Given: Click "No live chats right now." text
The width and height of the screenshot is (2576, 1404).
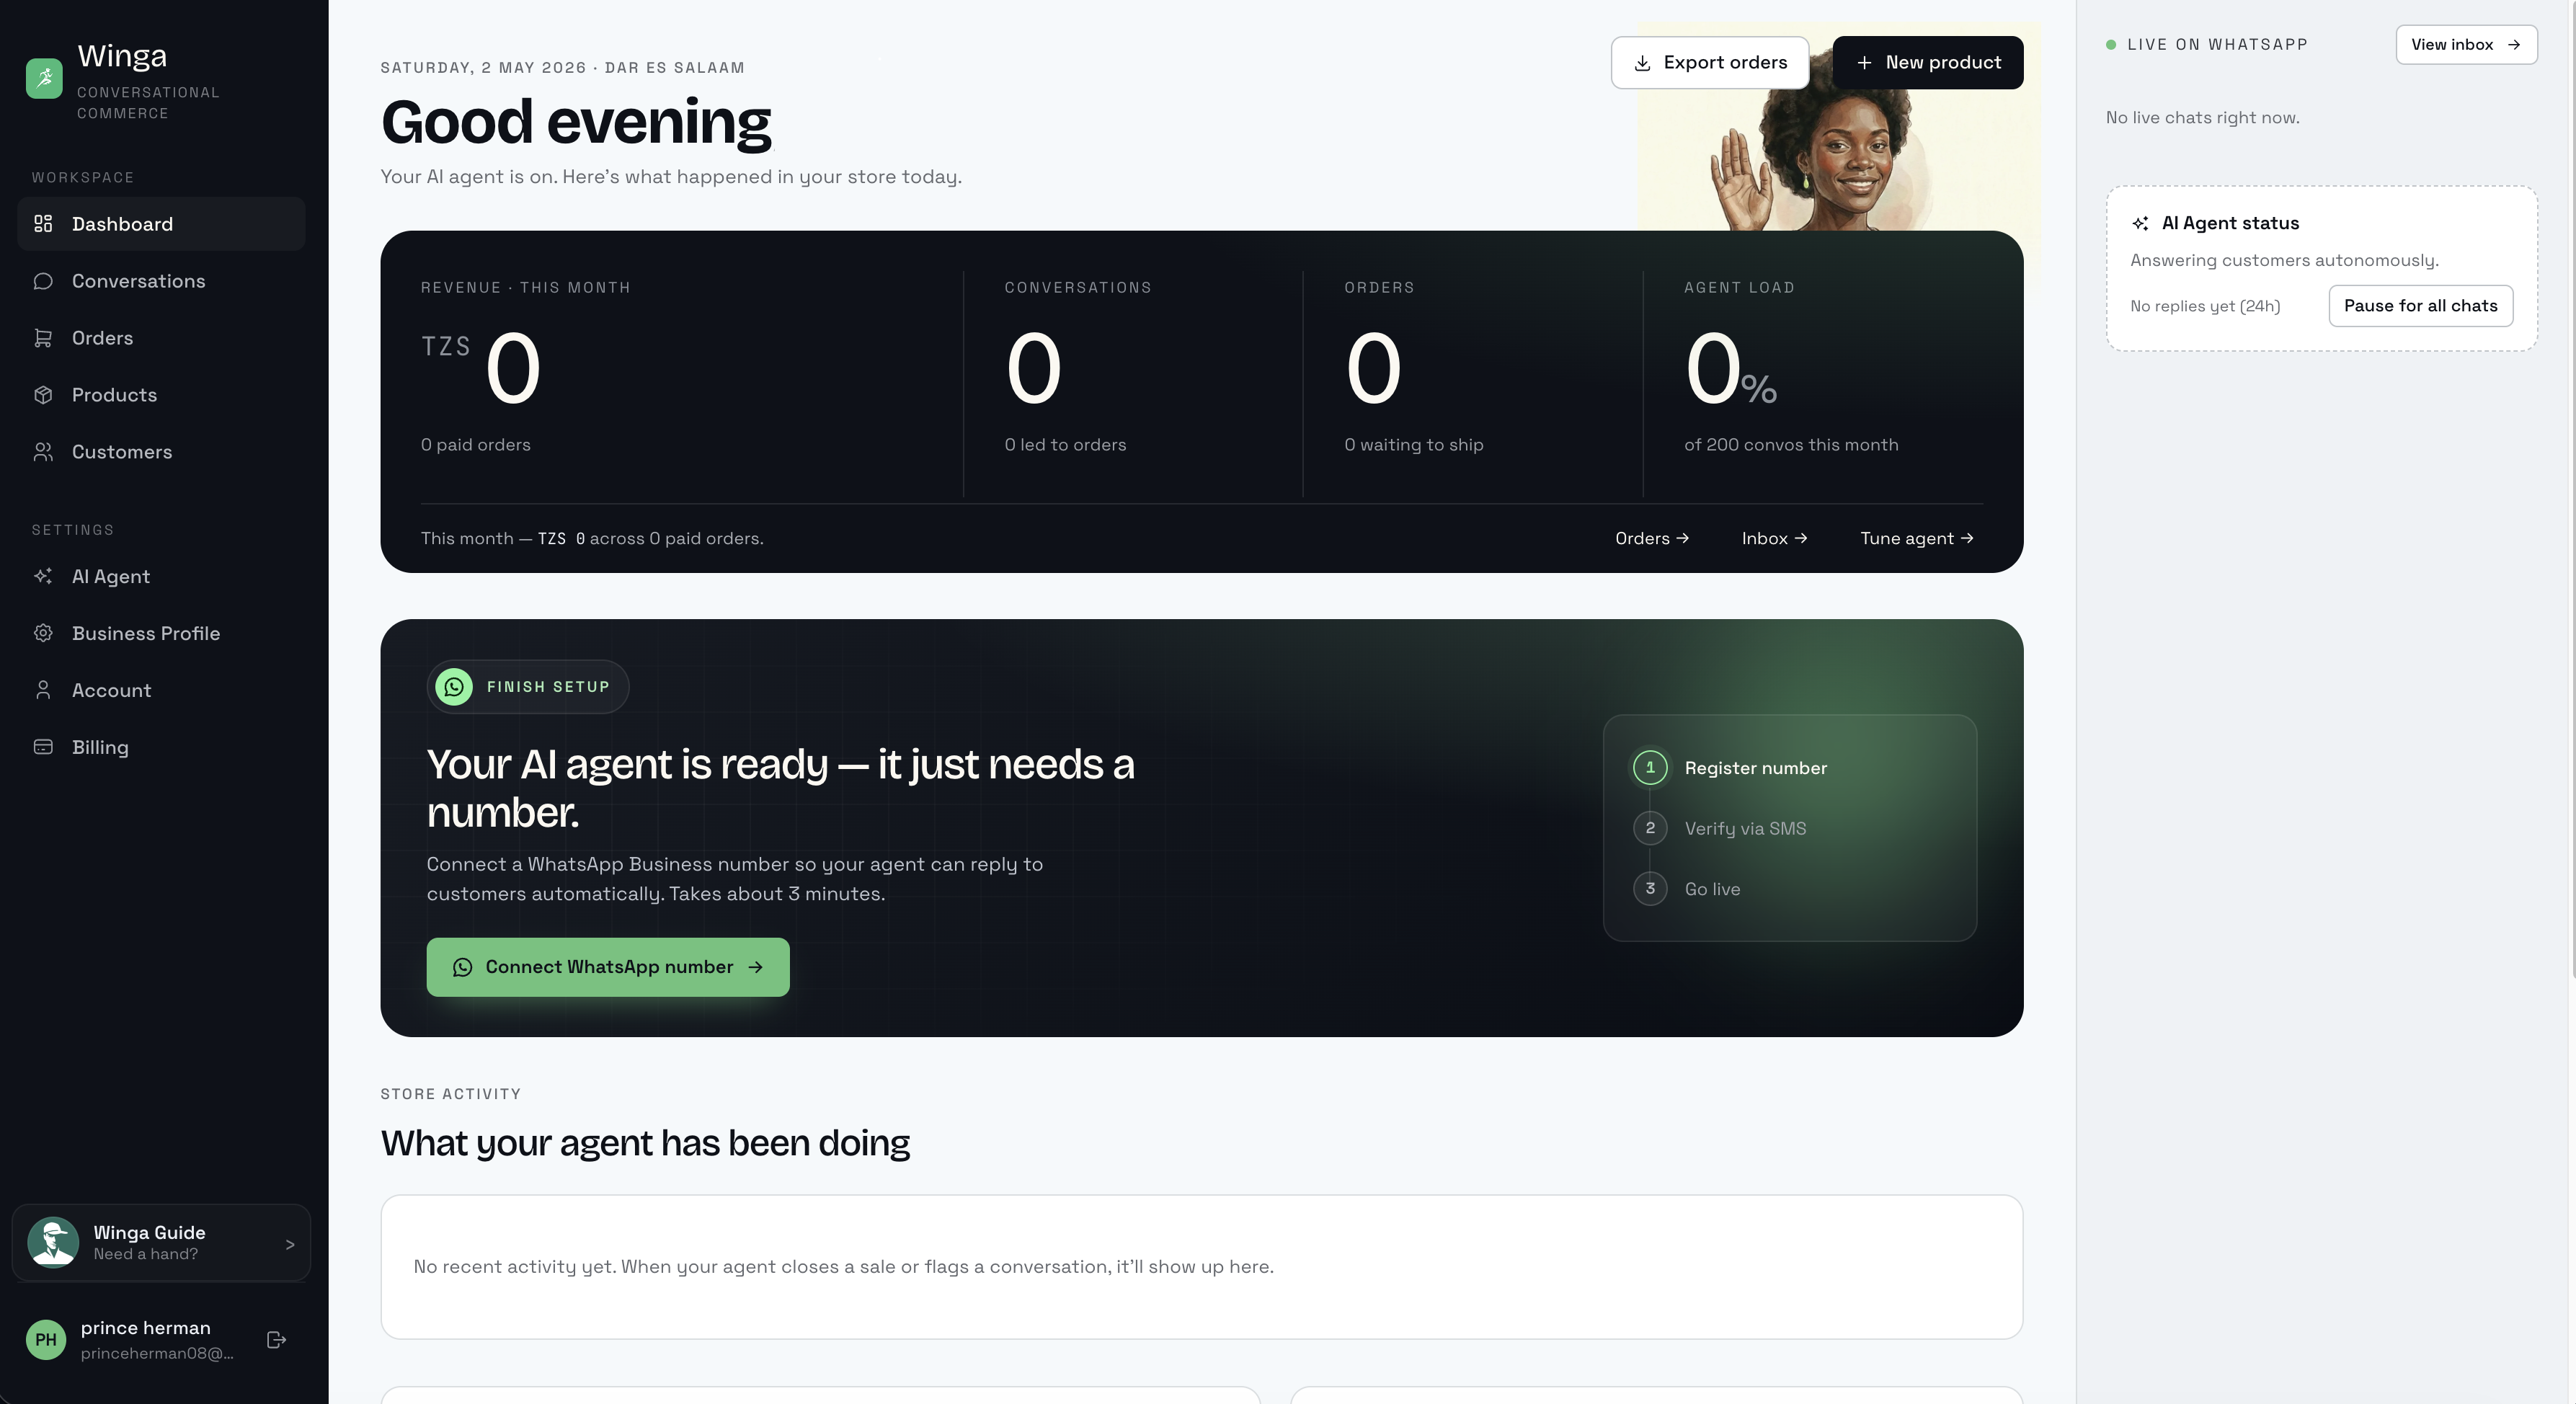Looking at the screenshot, I should [x=2203, y=118].
